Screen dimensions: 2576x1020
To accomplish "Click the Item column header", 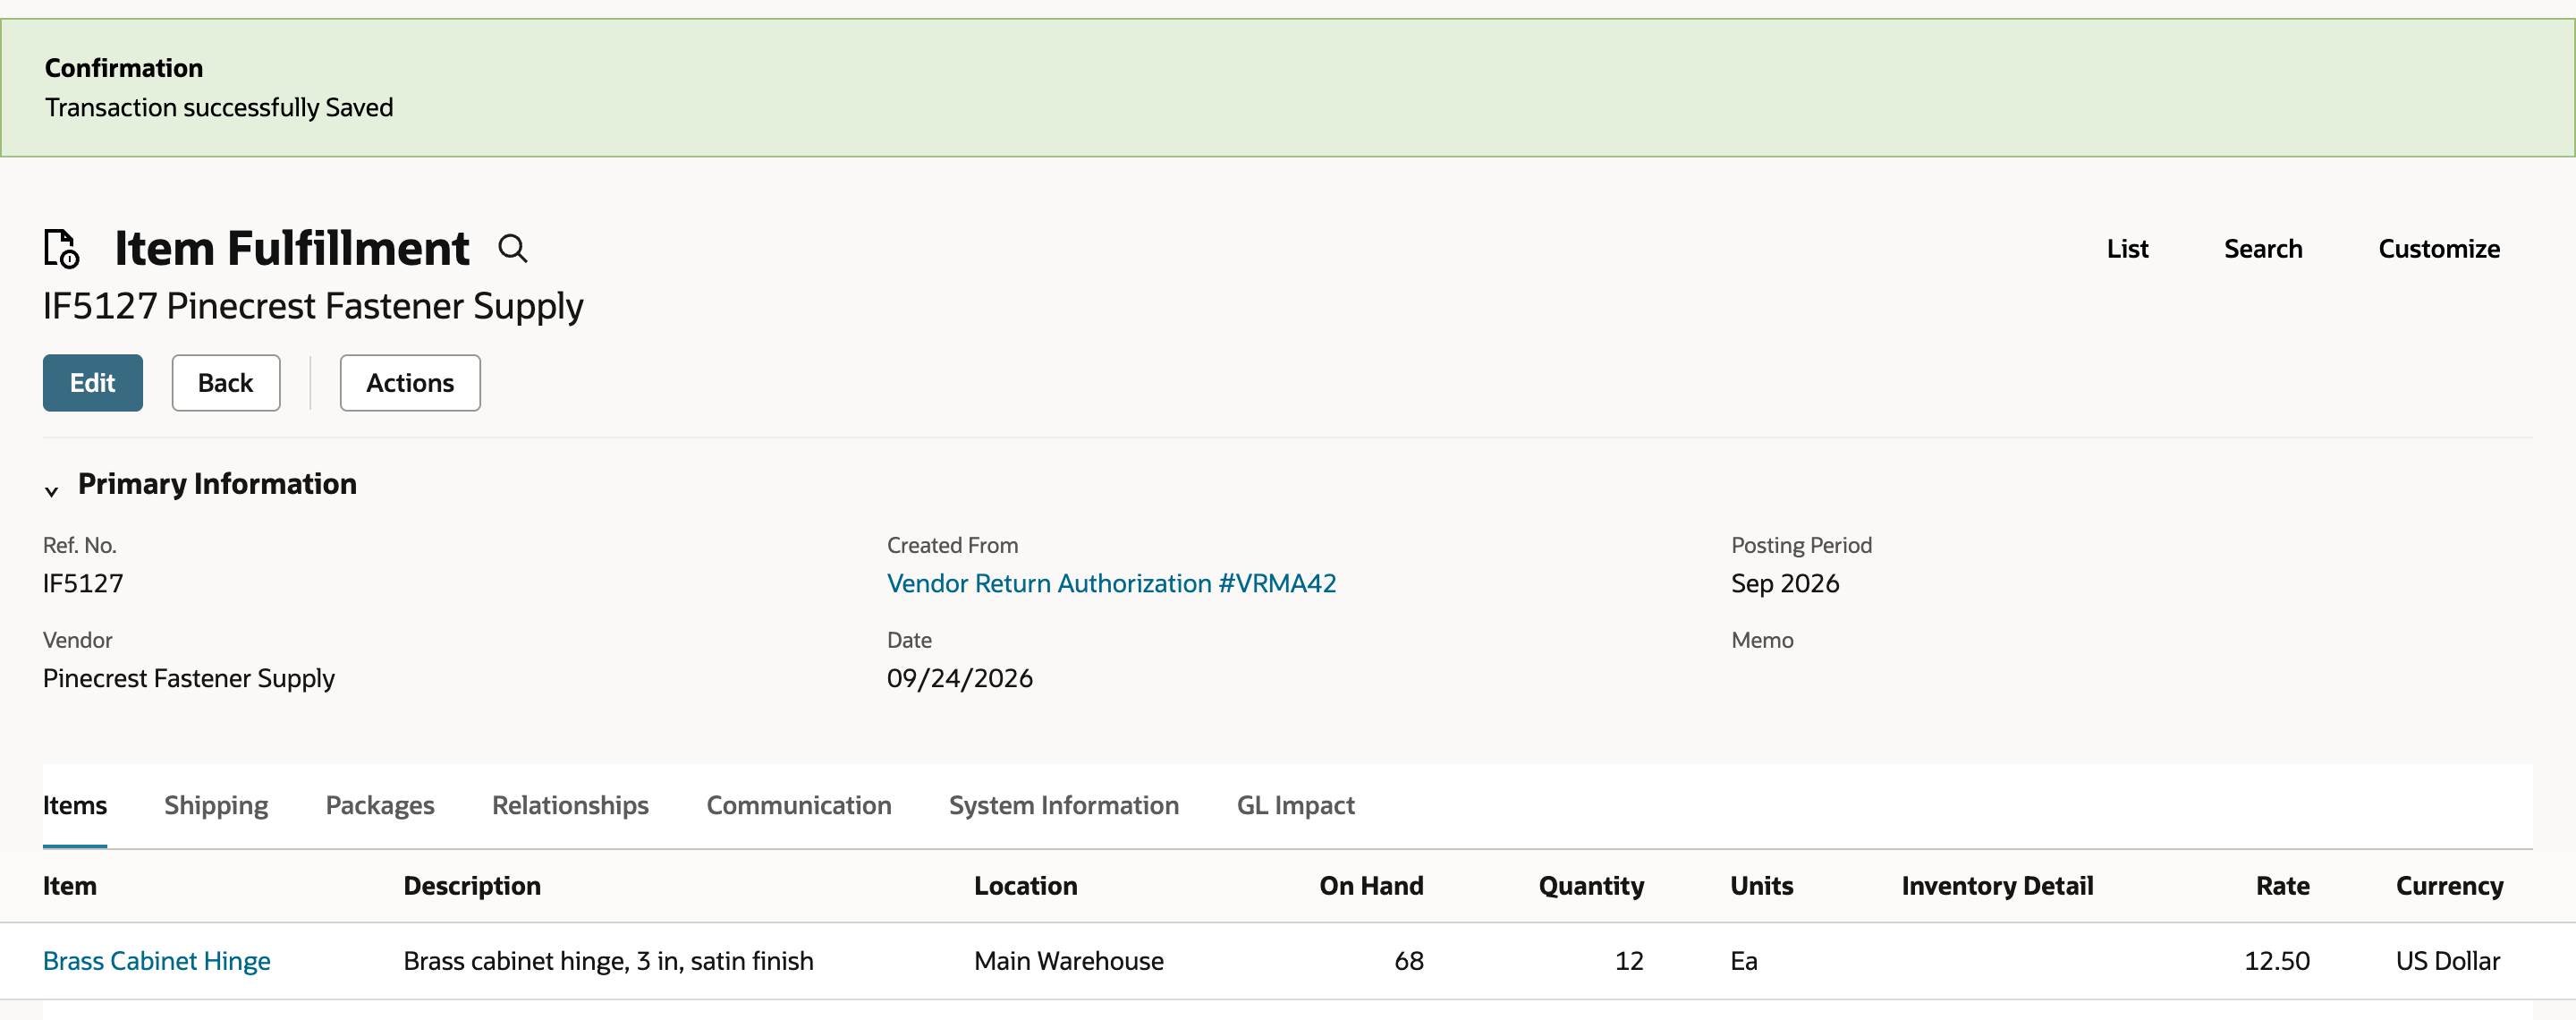I will click(x=70, y=886).
